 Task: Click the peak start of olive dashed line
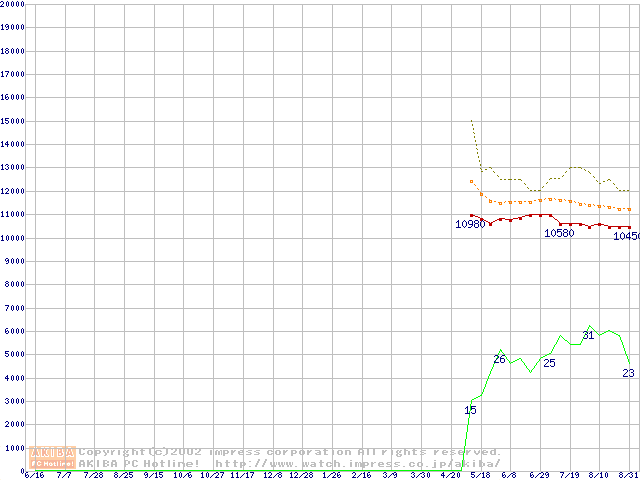pos(471,121)
